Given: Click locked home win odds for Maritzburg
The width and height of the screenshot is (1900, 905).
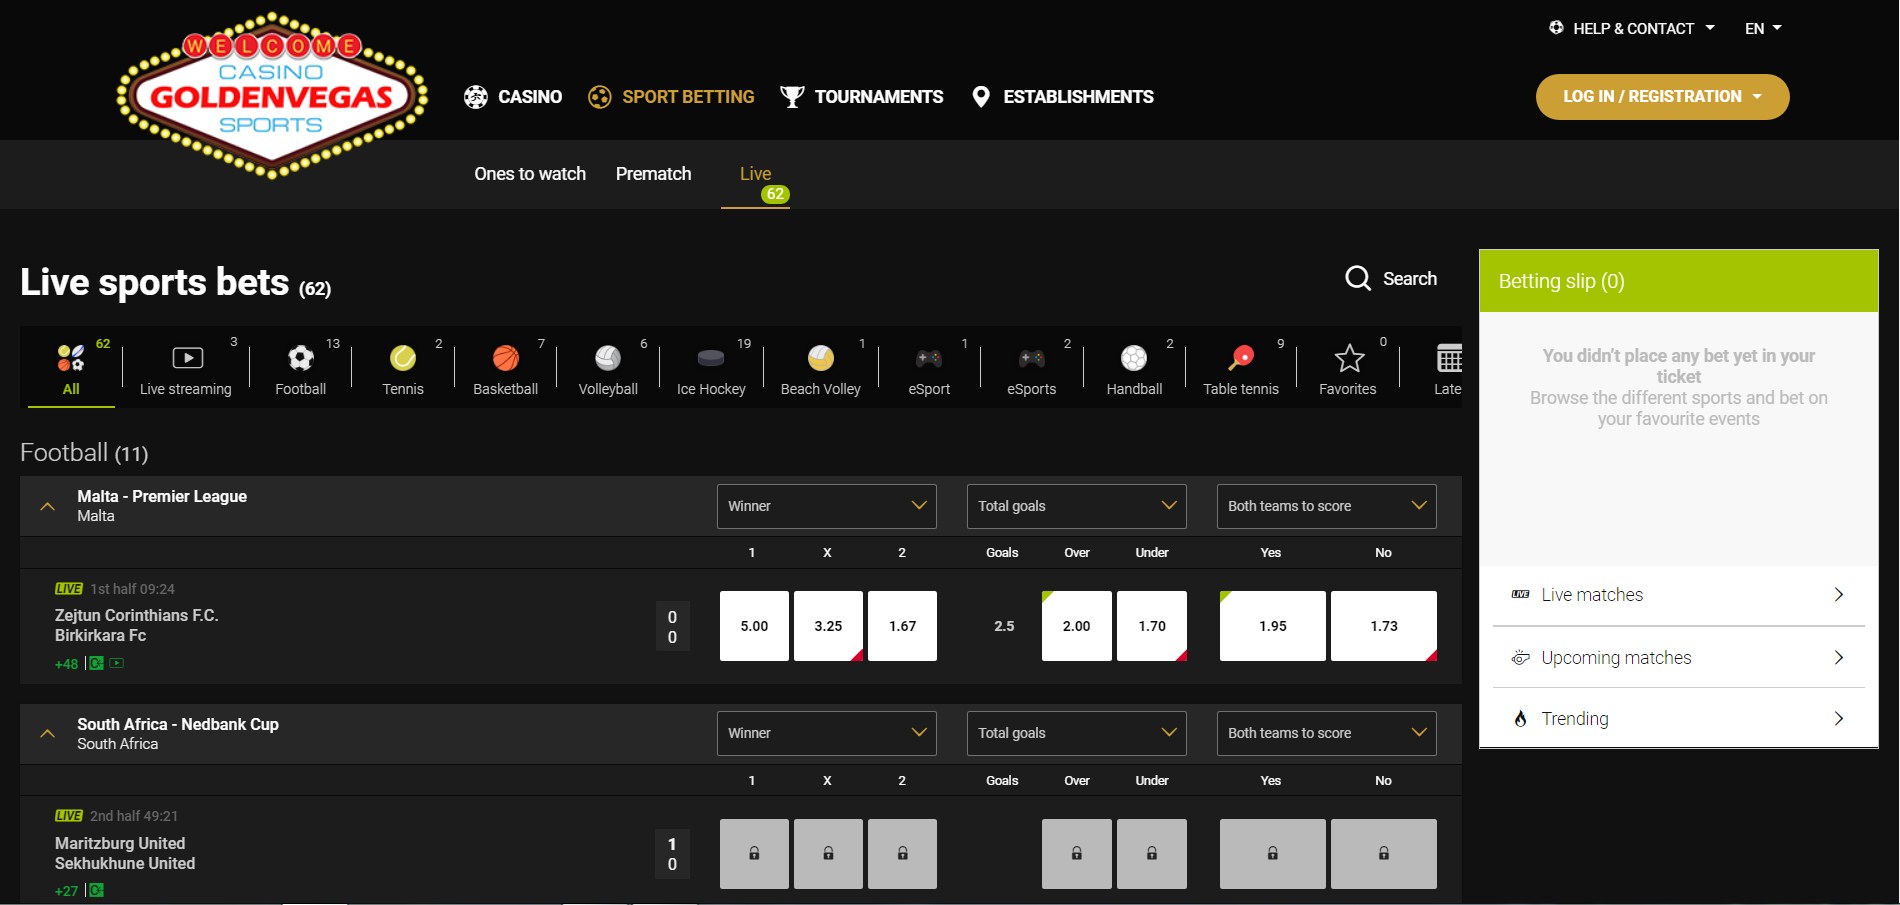Looking at the screenshot, I should [754, 854].
